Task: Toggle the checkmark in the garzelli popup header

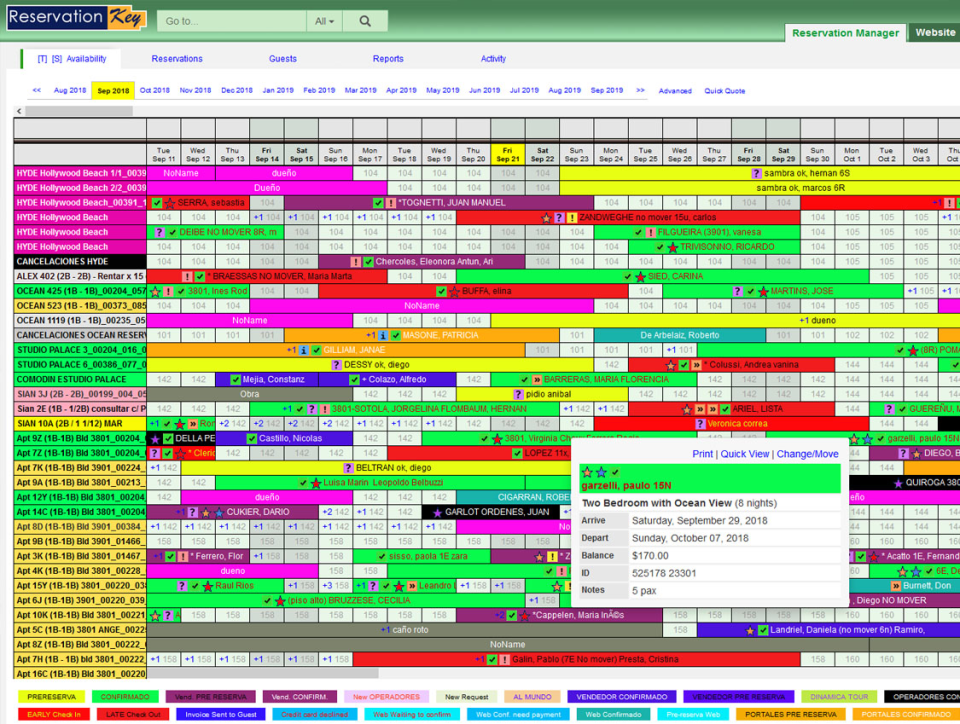Action: [x=615, y=472]
